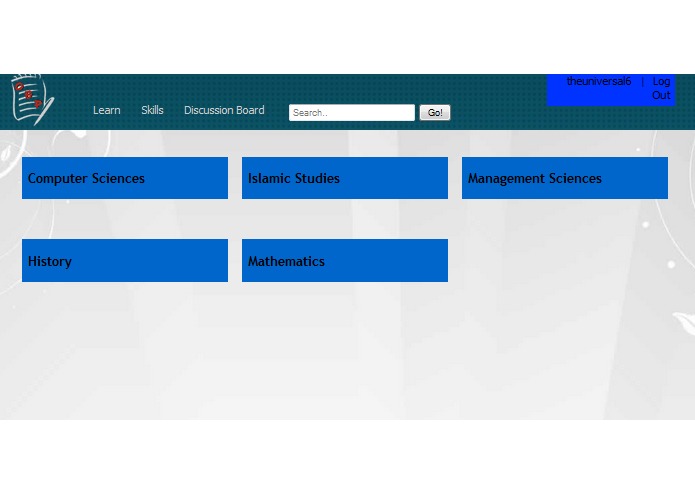Go to the Skills section
Image resolution: width=695 pixels, height=494 pixels.
coord(152,110)
